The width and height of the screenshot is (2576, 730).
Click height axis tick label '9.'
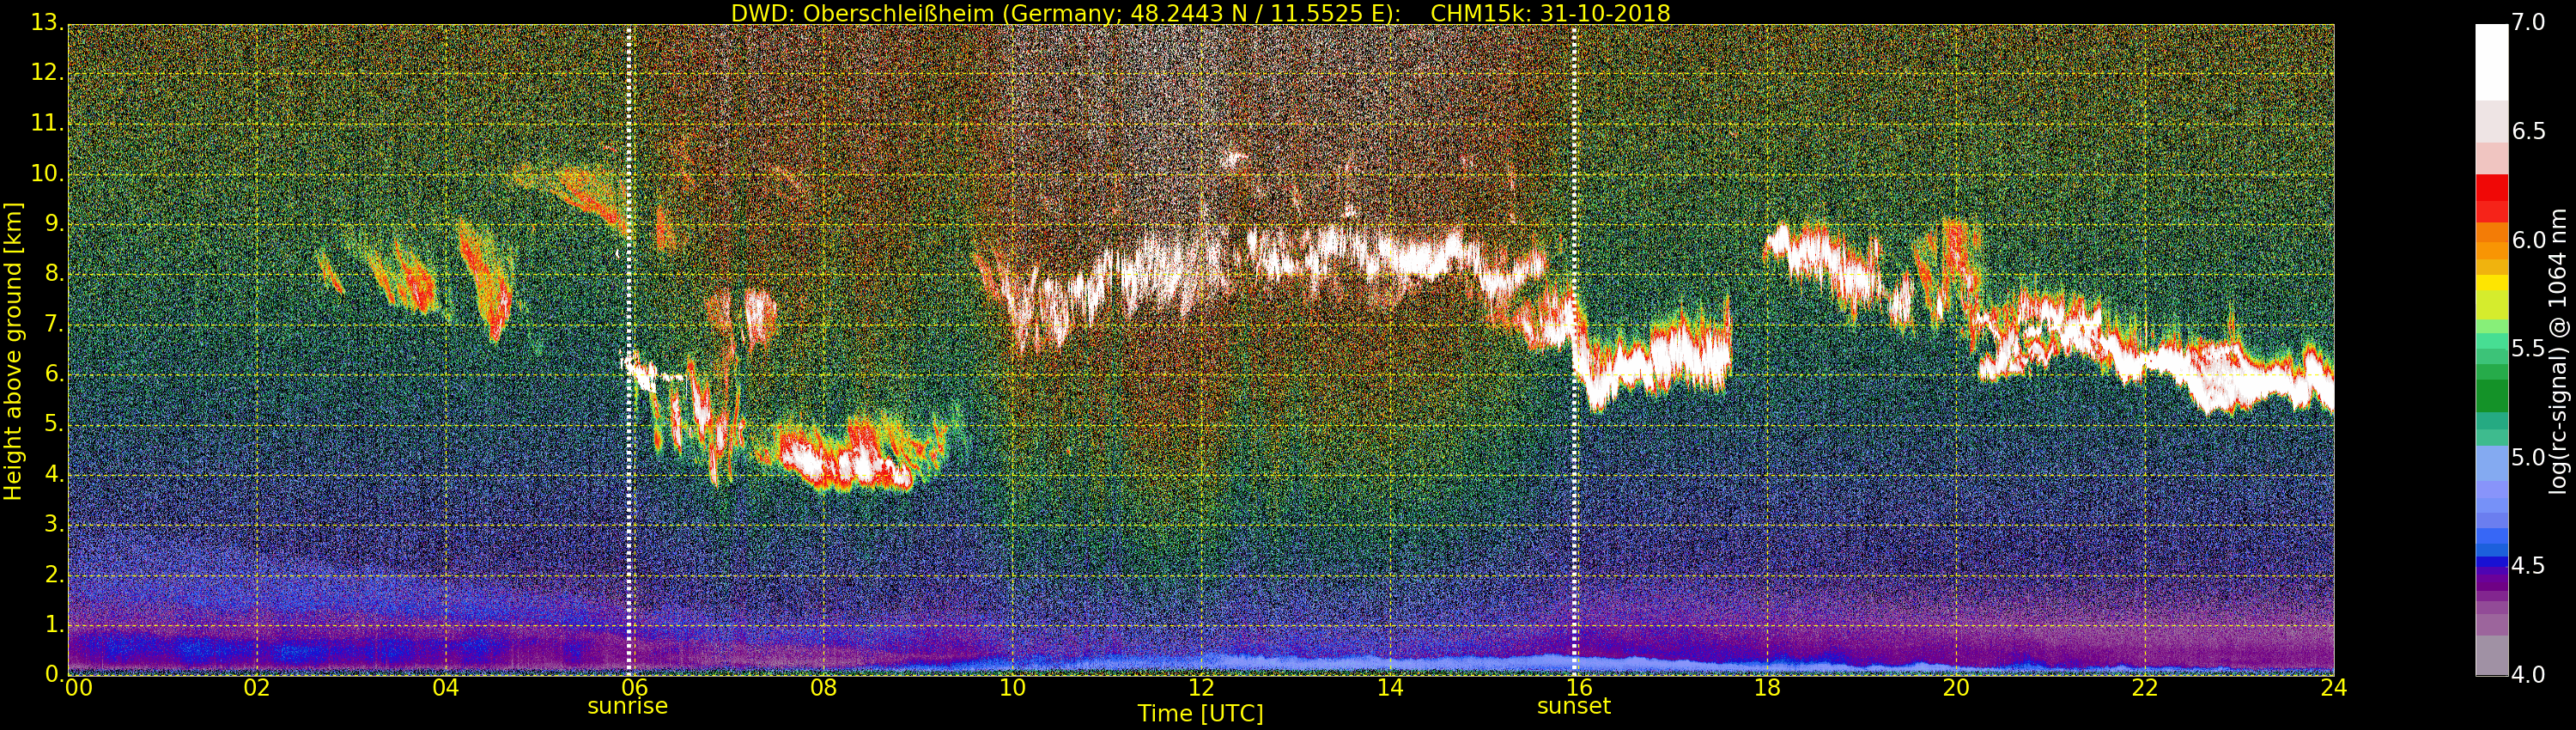pyautogui.click(x=54, y=224)
